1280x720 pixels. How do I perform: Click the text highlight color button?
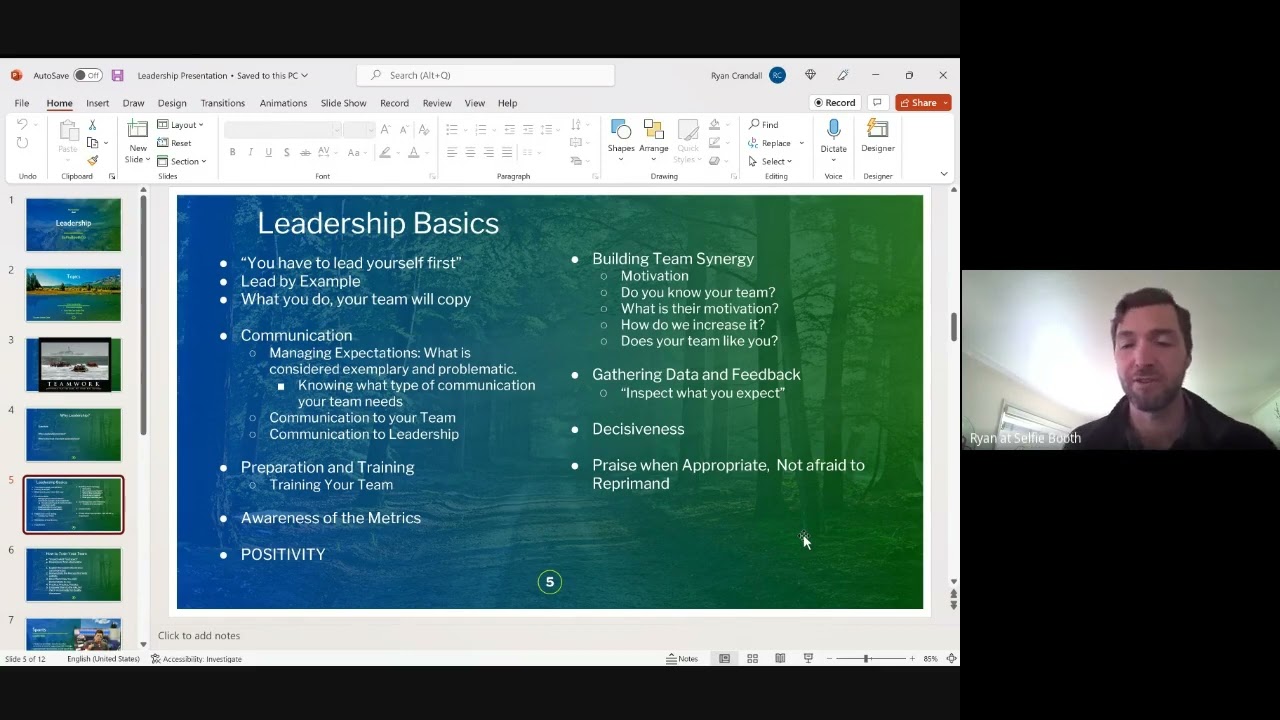(x=387, y=152)
